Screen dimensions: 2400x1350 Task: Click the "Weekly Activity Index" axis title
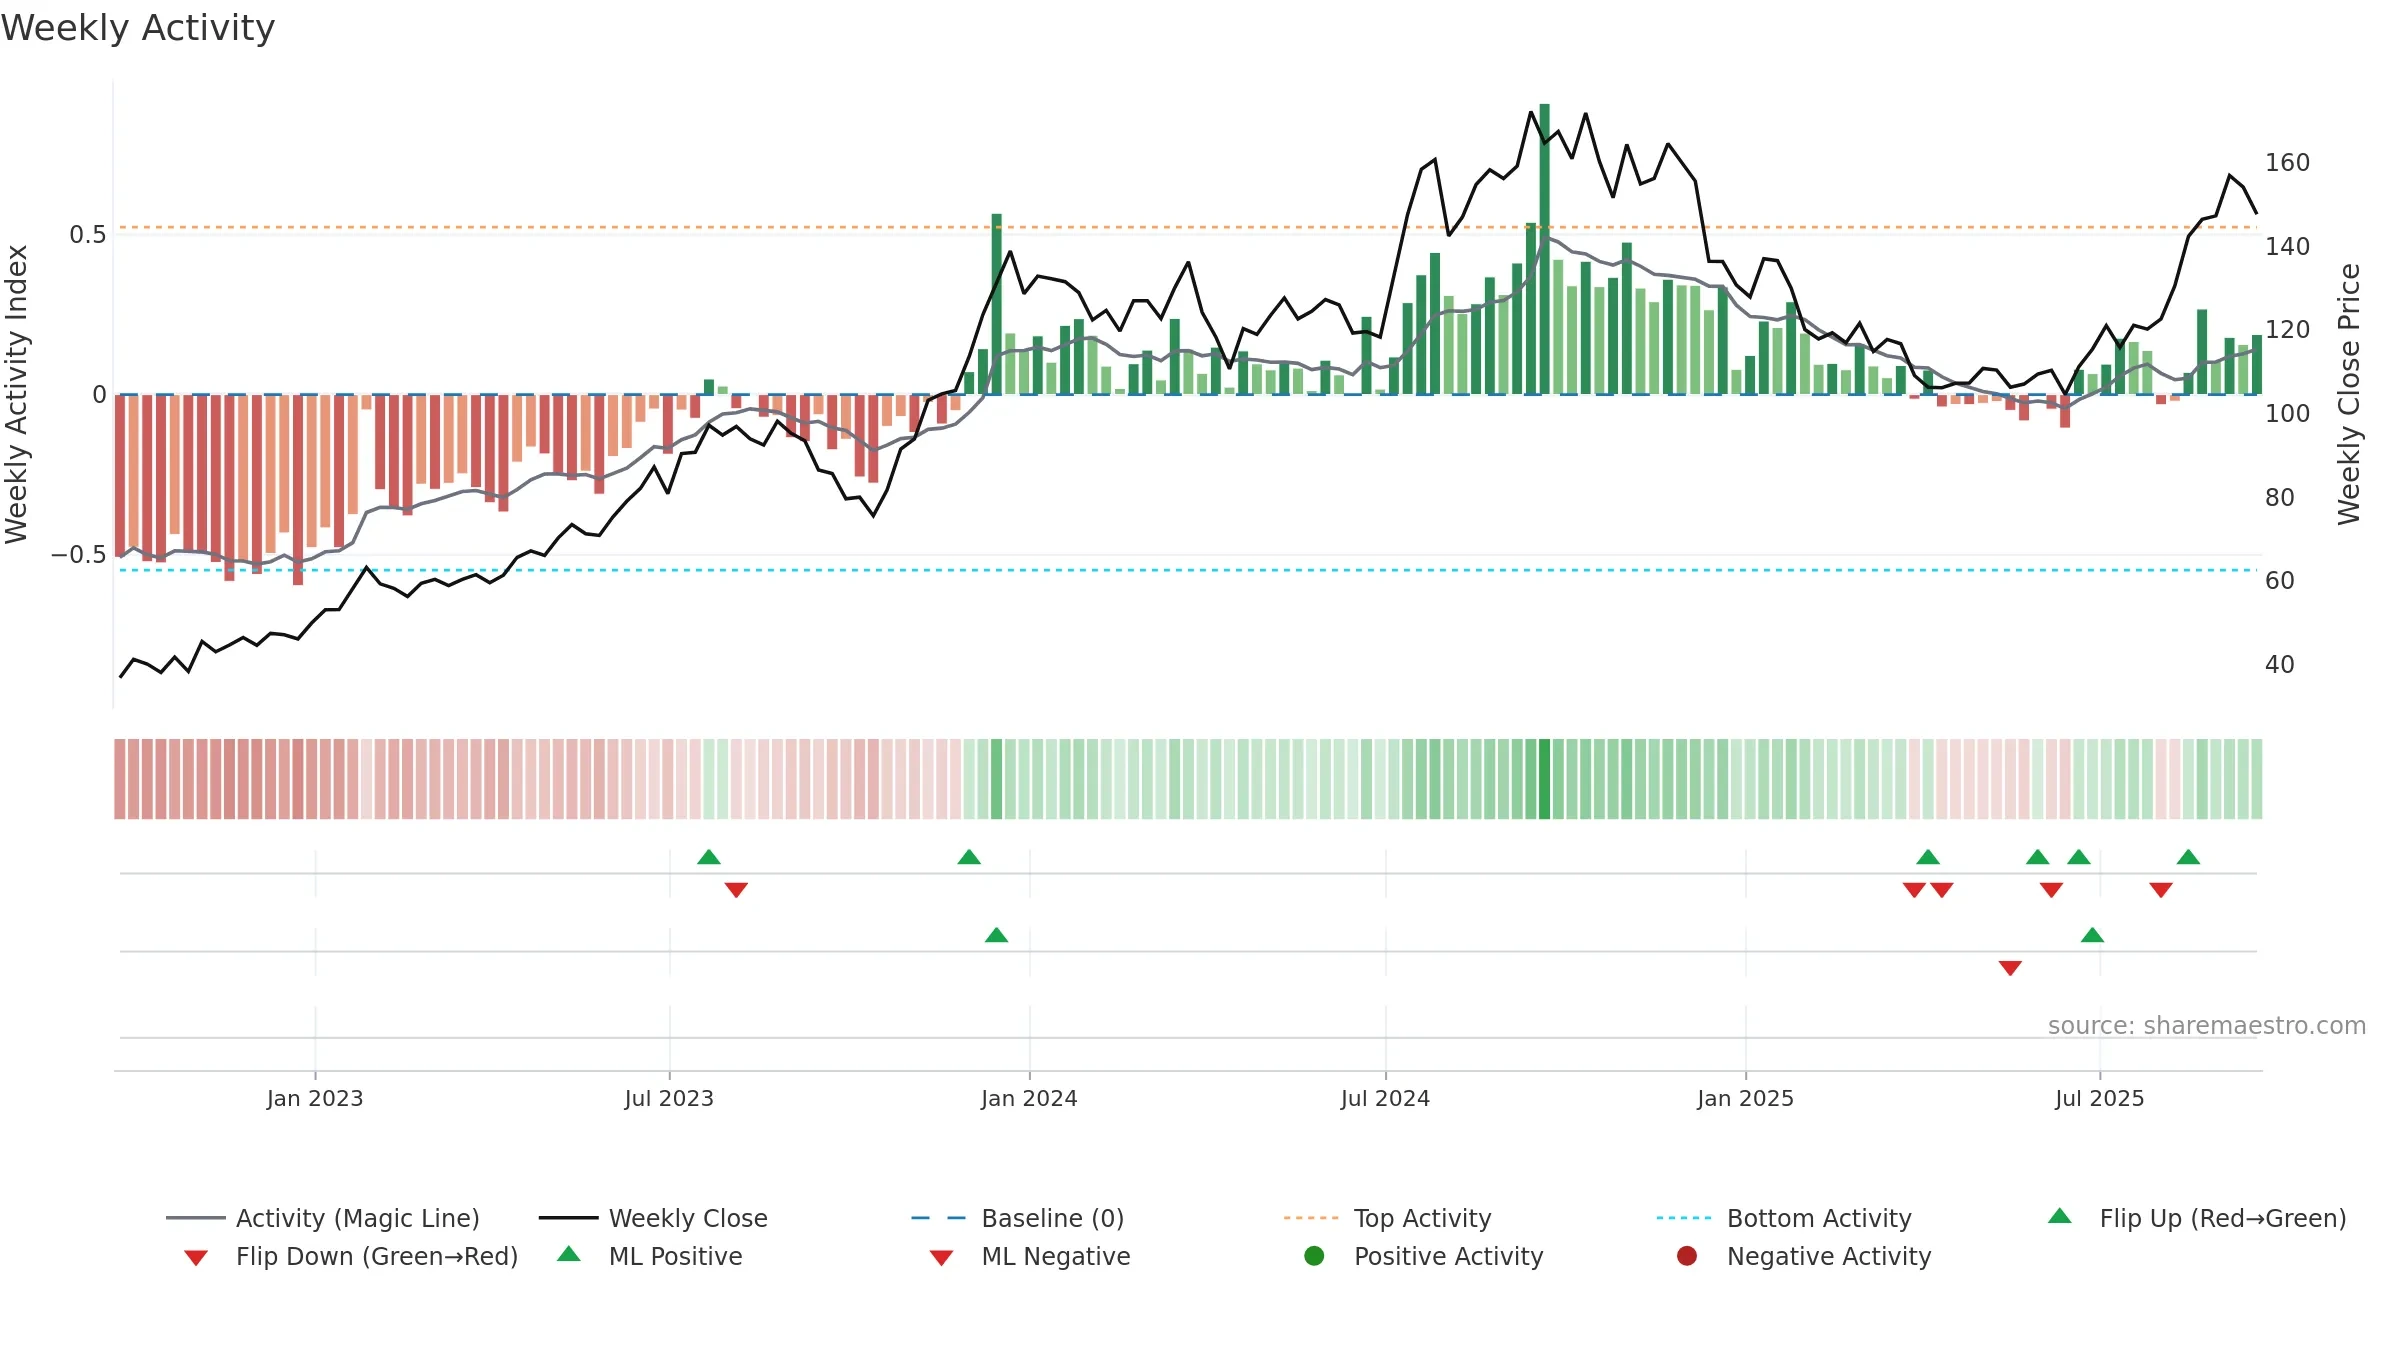(x=16, y=395)
